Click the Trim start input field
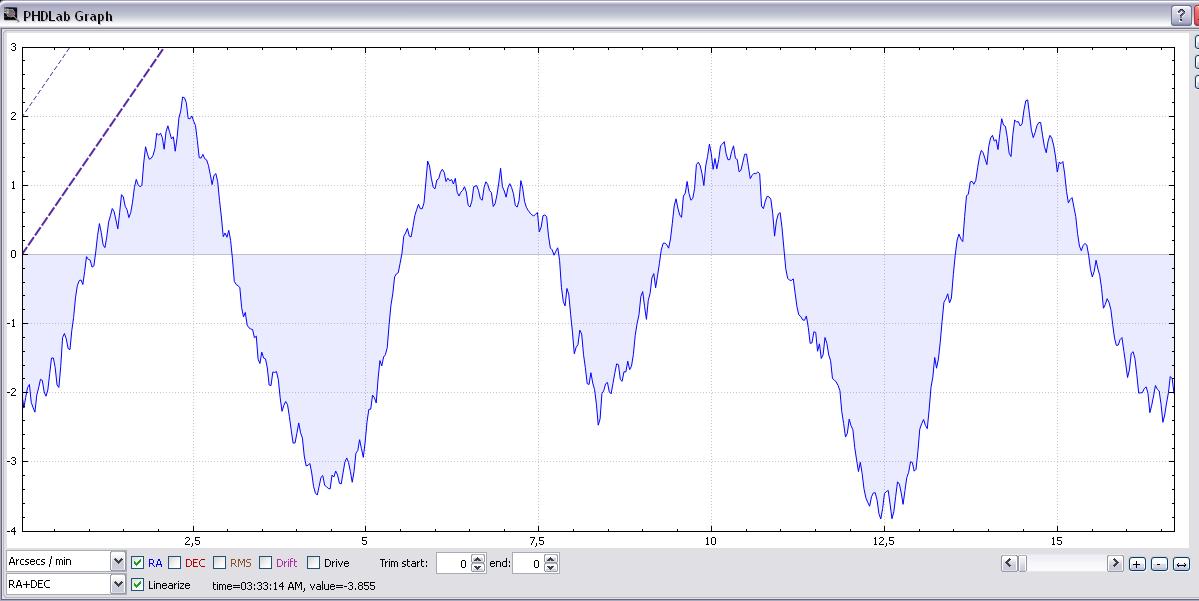 pyautogui.click(x=454, y=564)
